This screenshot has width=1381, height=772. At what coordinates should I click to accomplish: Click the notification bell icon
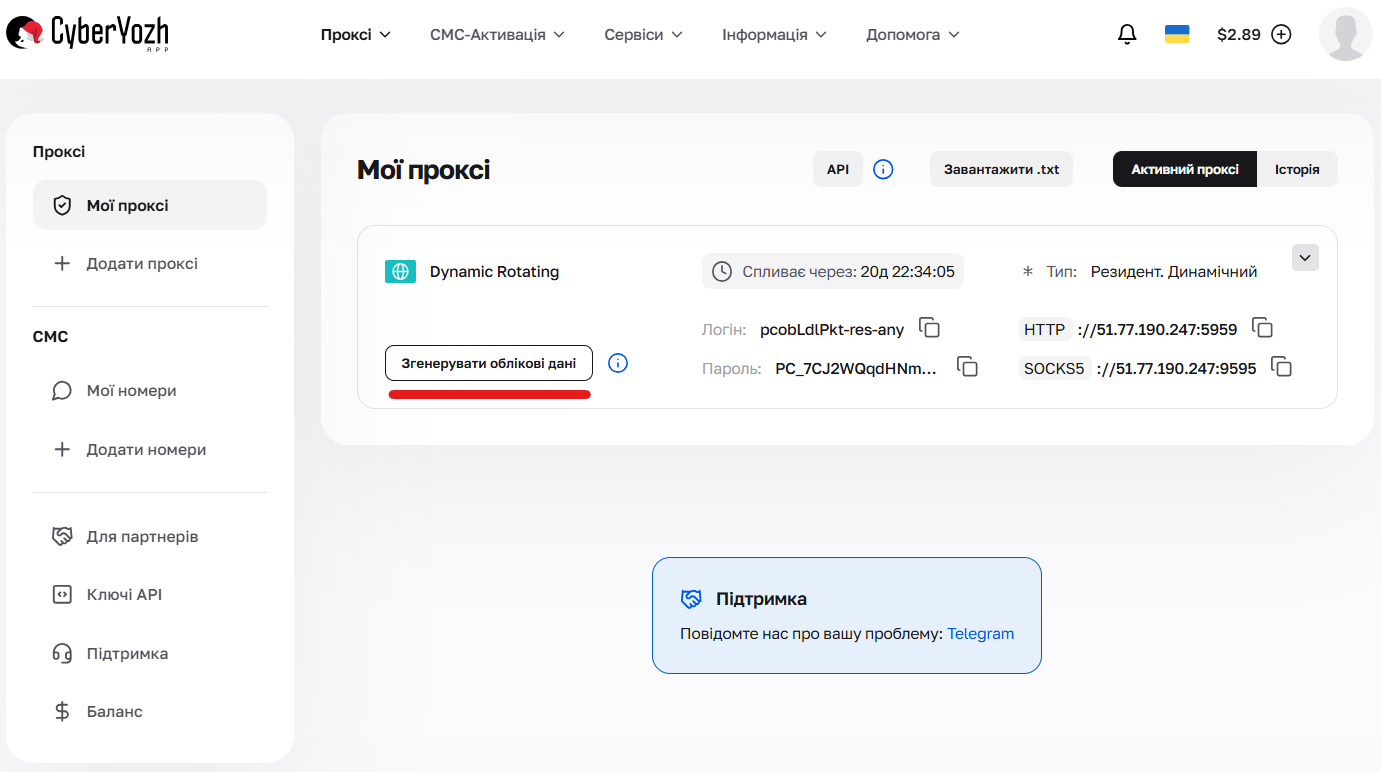click(x=1126, y=33)
